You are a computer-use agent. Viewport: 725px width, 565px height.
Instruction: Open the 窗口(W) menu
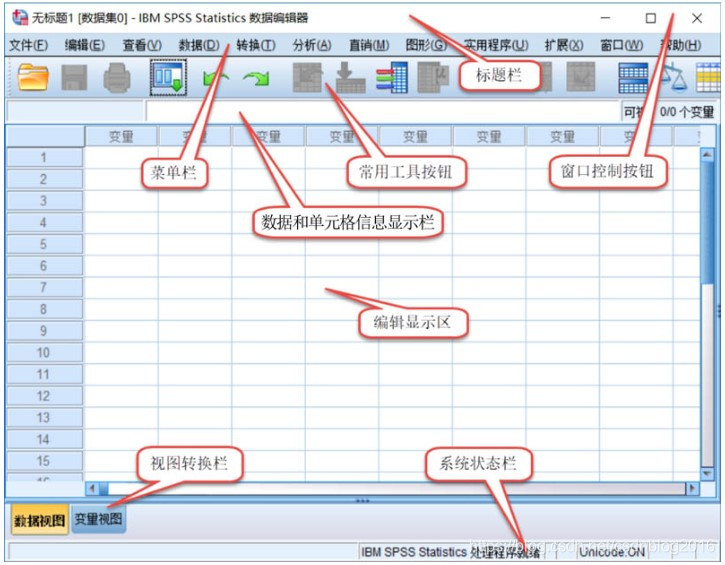[x=621, y=45]
